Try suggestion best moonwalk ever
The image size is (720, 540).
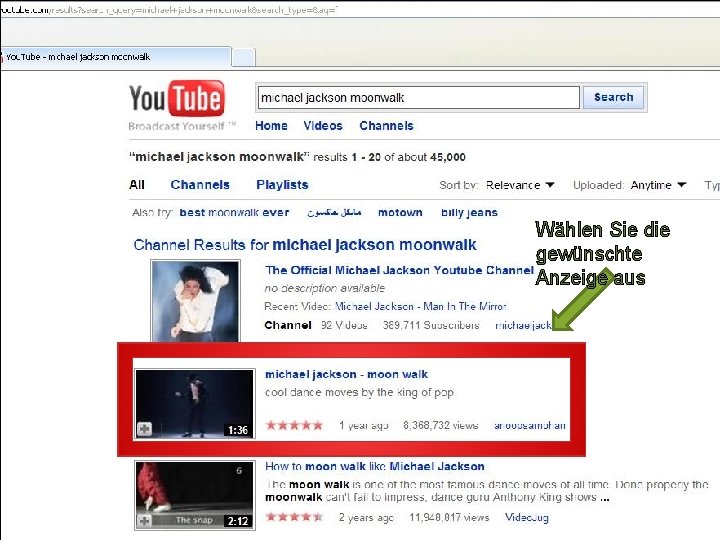(234, 213)
